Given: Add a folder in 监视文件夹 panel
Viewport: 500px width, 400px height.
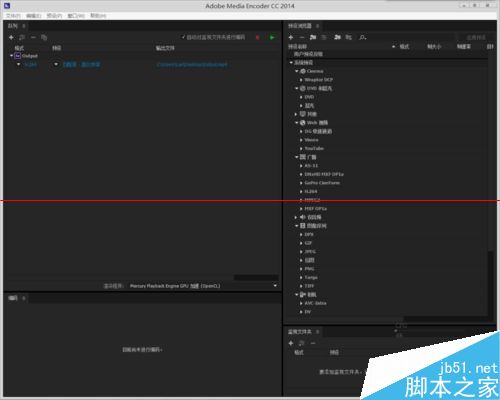Looking at the screenshot, I should (291, 343).
